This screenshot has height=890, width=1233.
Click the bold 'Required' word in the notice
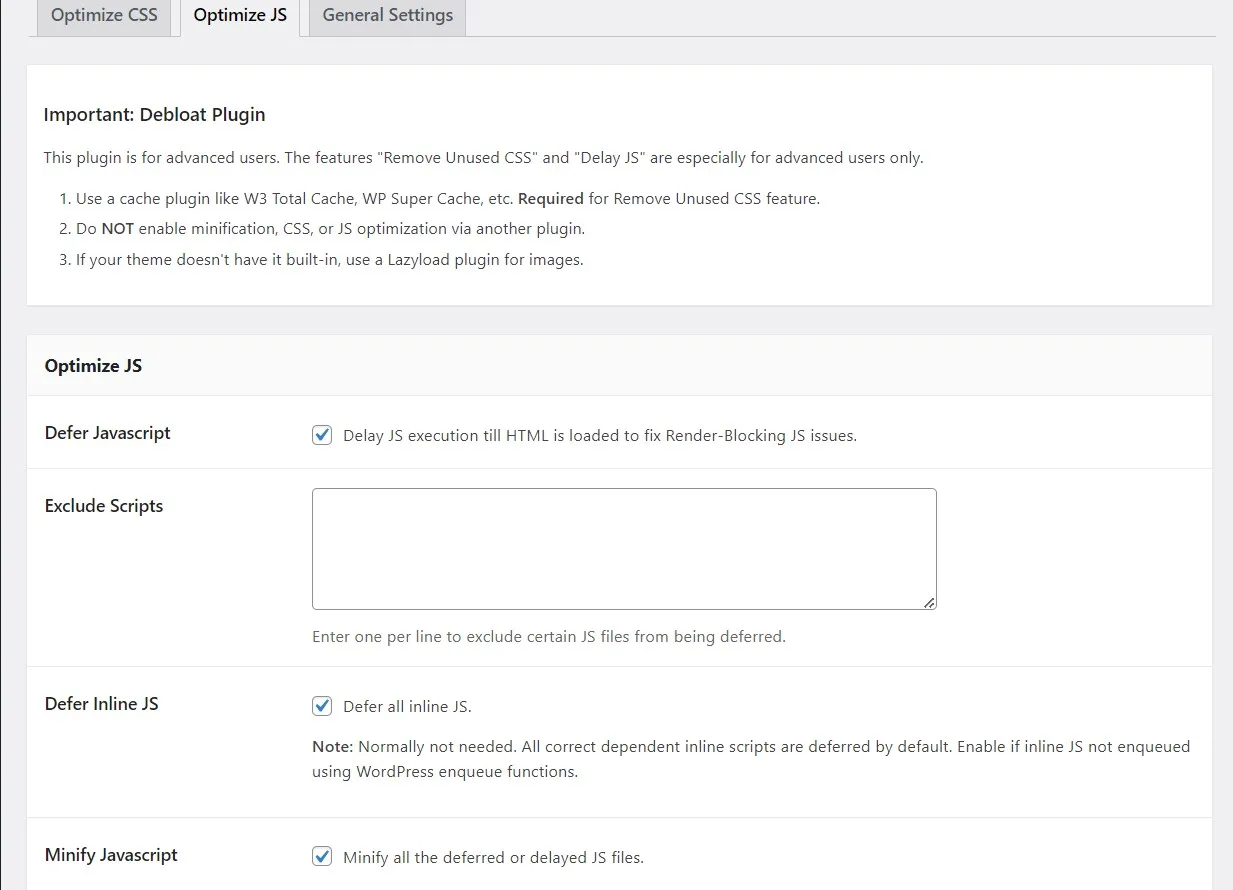click(551, 199)
